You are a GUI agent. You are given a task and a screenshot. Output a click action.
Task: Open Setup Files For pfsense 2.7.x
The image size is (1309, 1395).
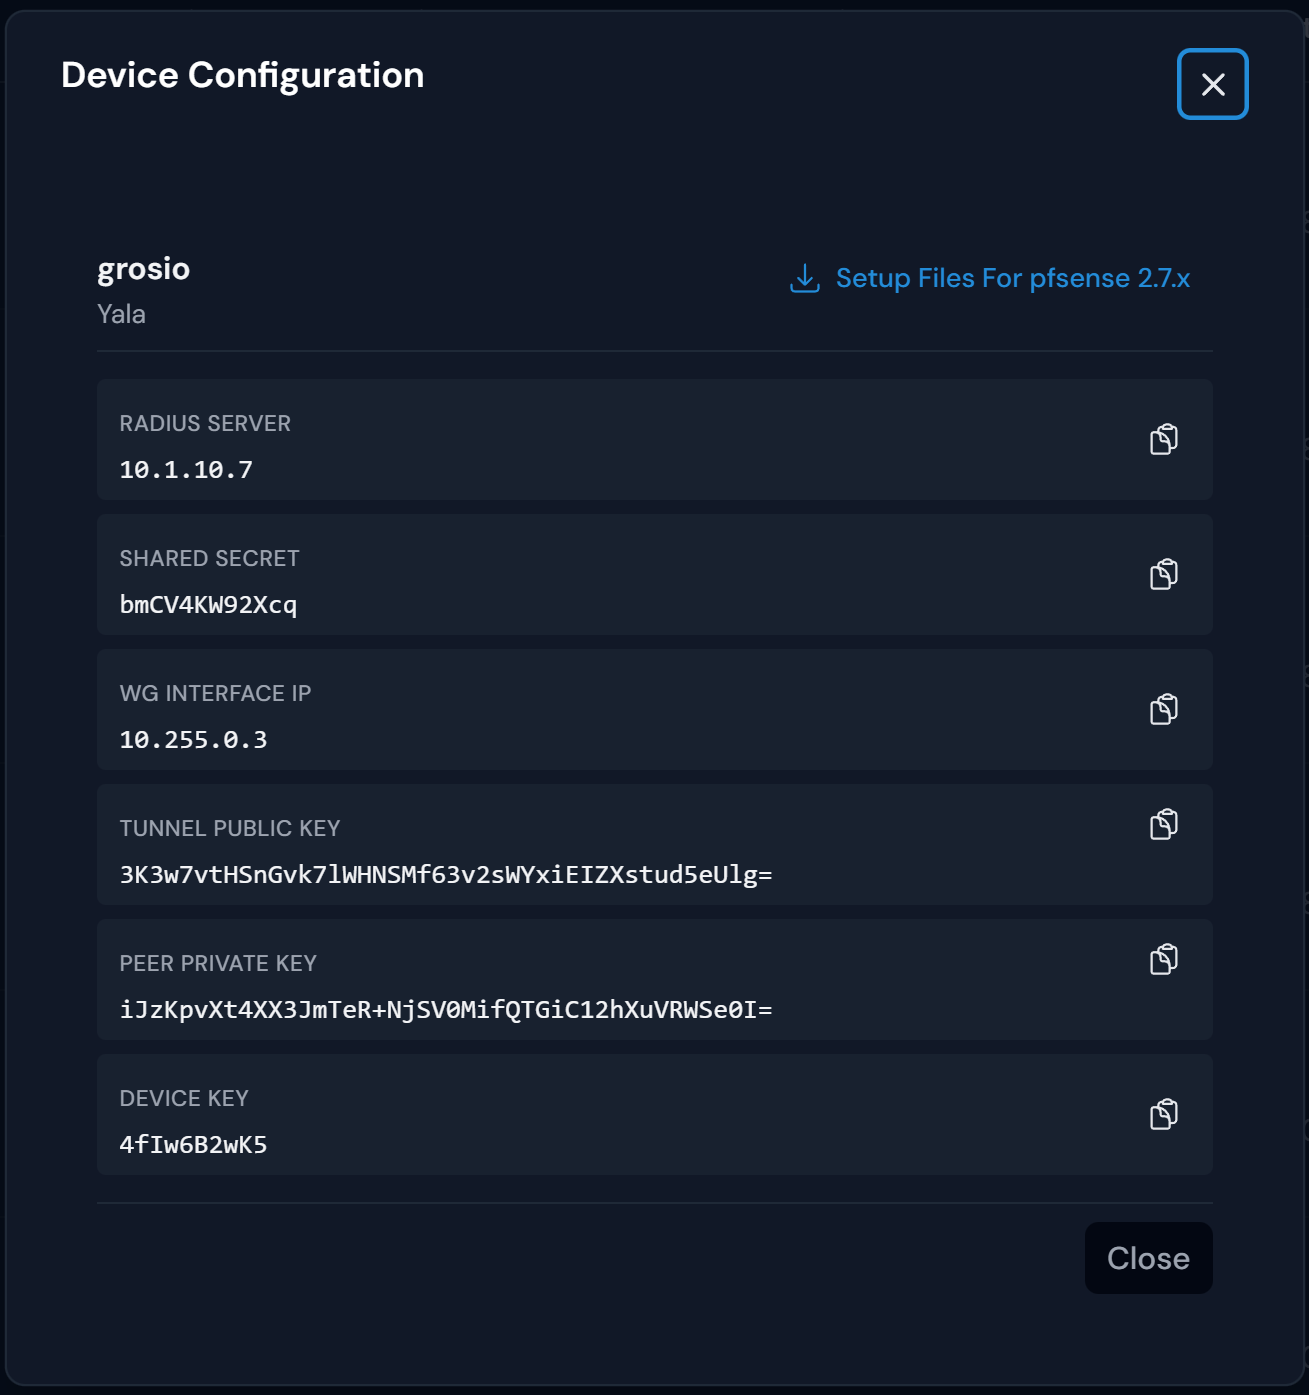[x=1013, y=278]
